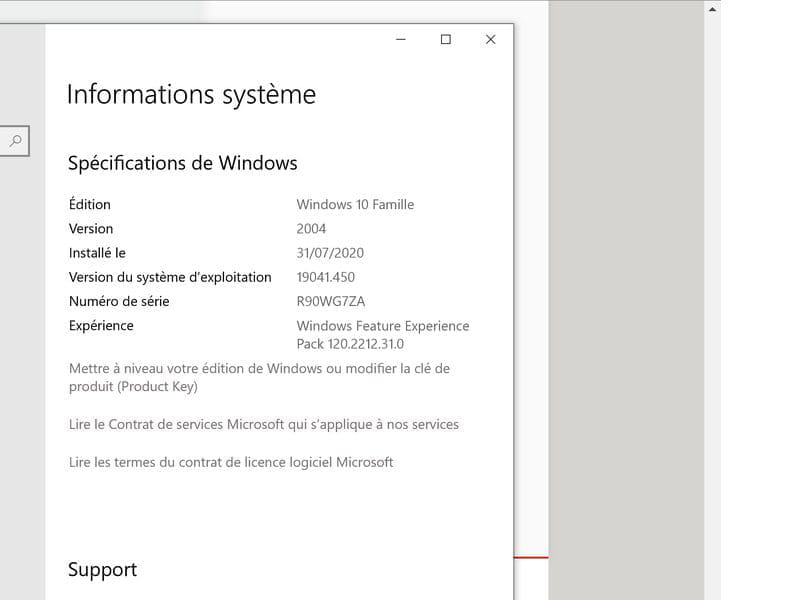The width and height of the screenshot is (800, 600).
Task: Select the OS build number 19041.450
Action: [x=326, y=277]
